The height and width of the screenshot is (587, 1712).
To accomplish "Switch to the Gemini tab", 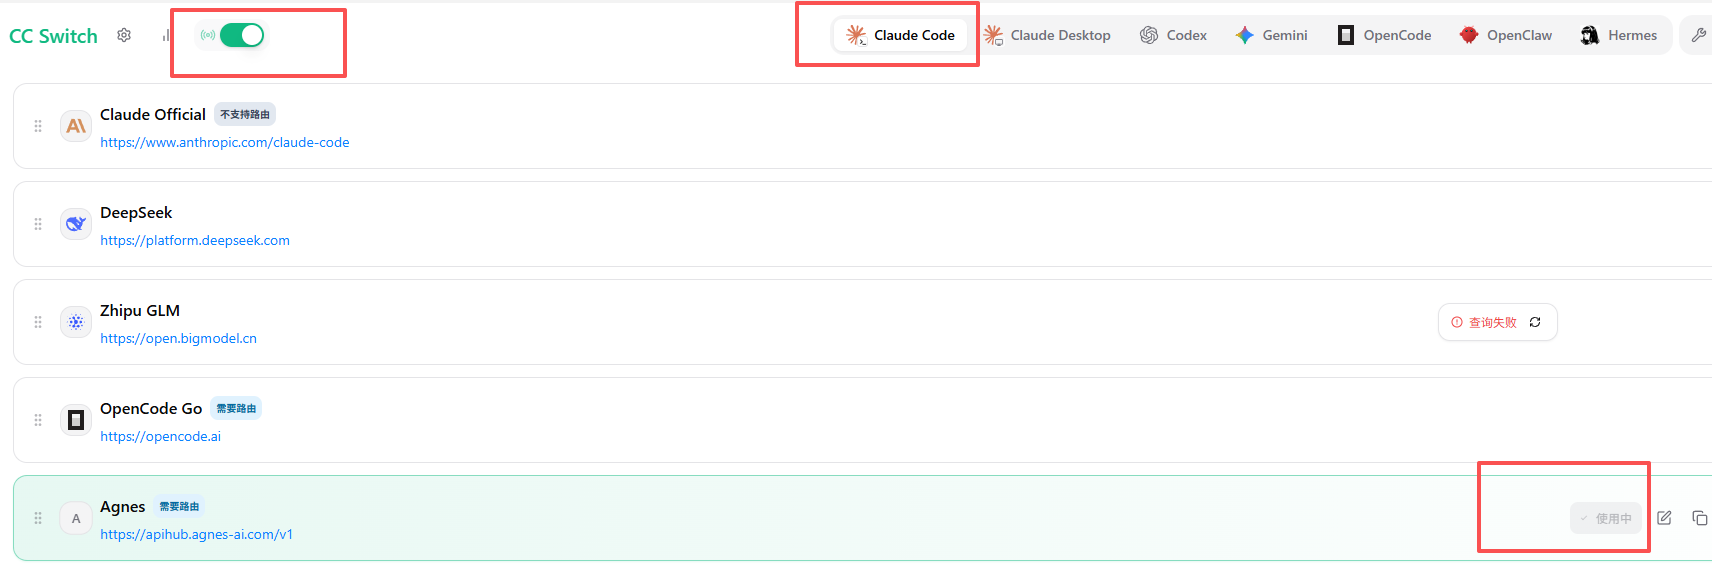I will pos(1271,35).
